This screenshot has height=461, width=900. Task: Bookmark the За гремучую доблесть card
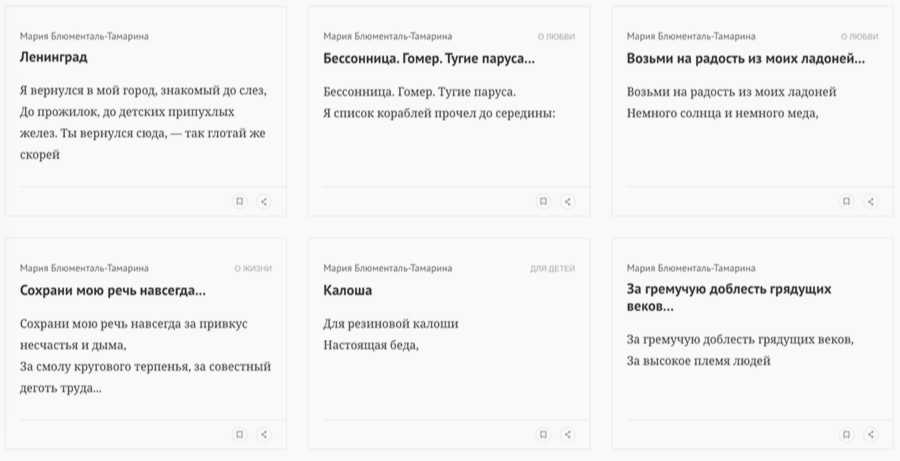tap(846, 435)
